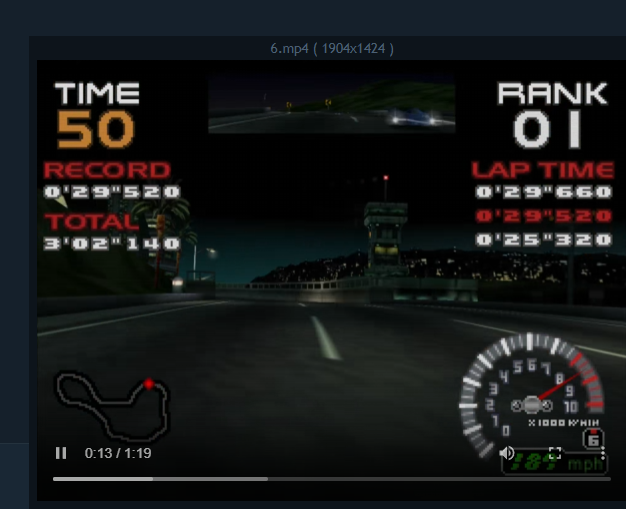The image size is (626, 509).
Task: Click the lap time 0'29"660
Action: (x=543, y=192)
